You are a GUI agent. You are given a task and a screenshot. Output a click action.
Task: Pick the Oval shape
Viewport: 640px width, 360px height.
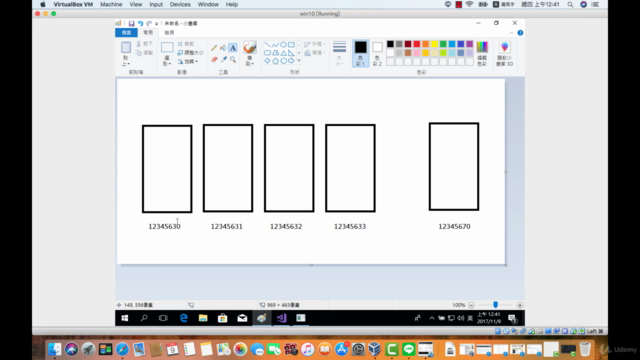(283, 44)
